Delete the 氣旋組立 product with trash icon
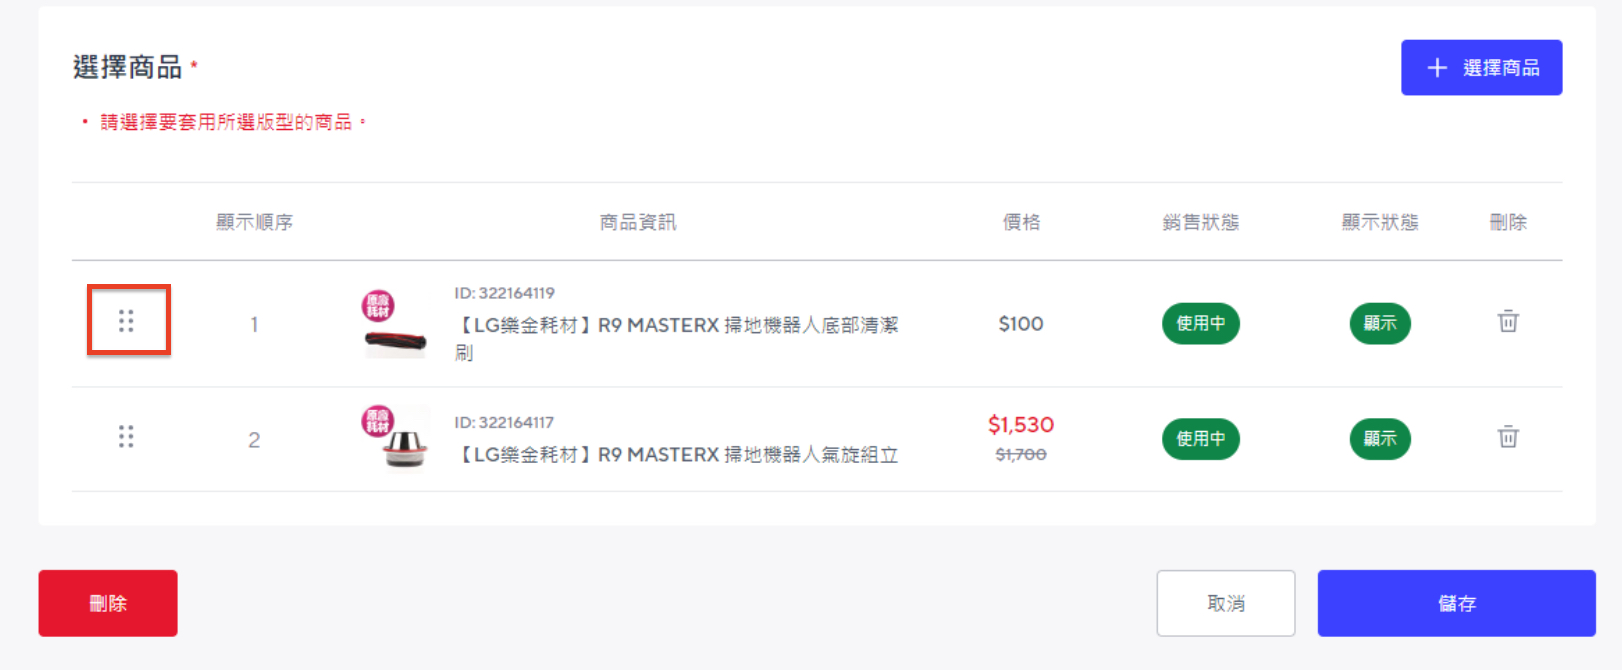The height and width of the screenshot is (670, 1622). coord(1508,436)
